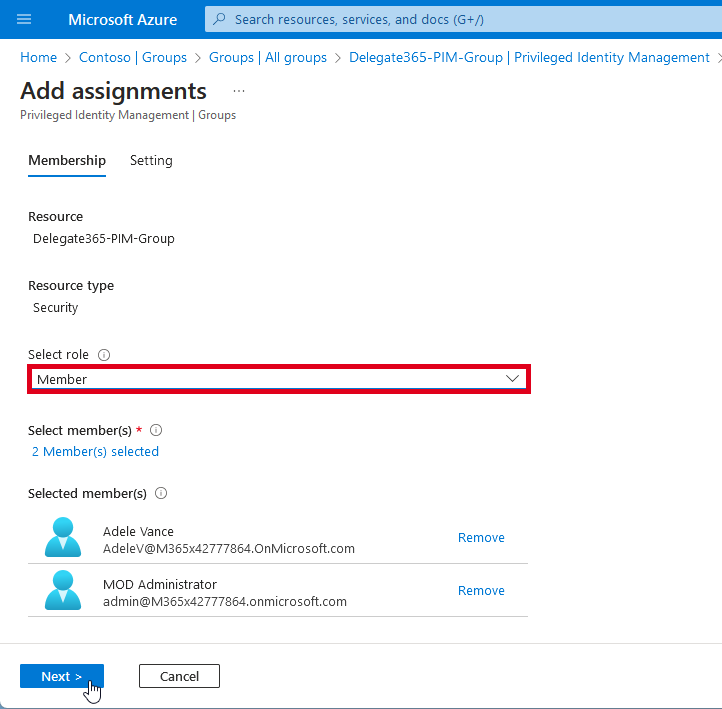This screenshot has height=709, width=722.
Task: Click MOD Administrator's avatar icon
Action: pos(63,590)
